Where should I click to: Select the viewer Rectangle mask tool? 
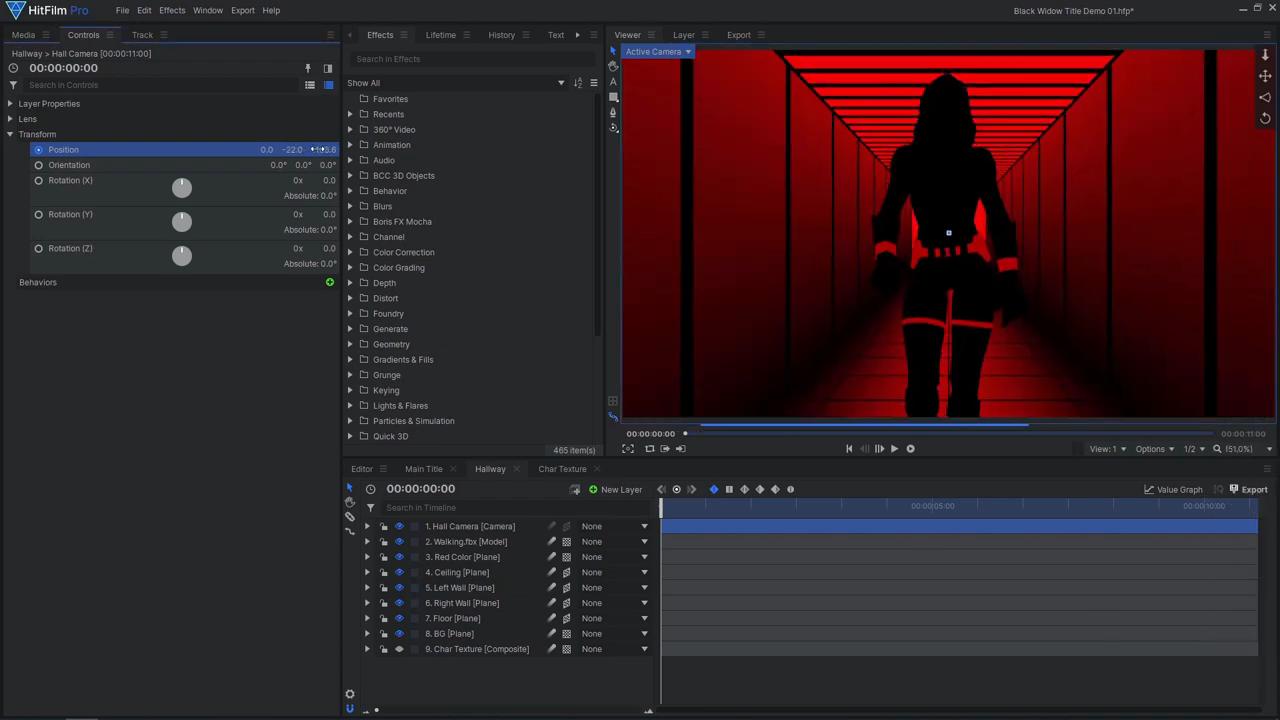(613, 97)
